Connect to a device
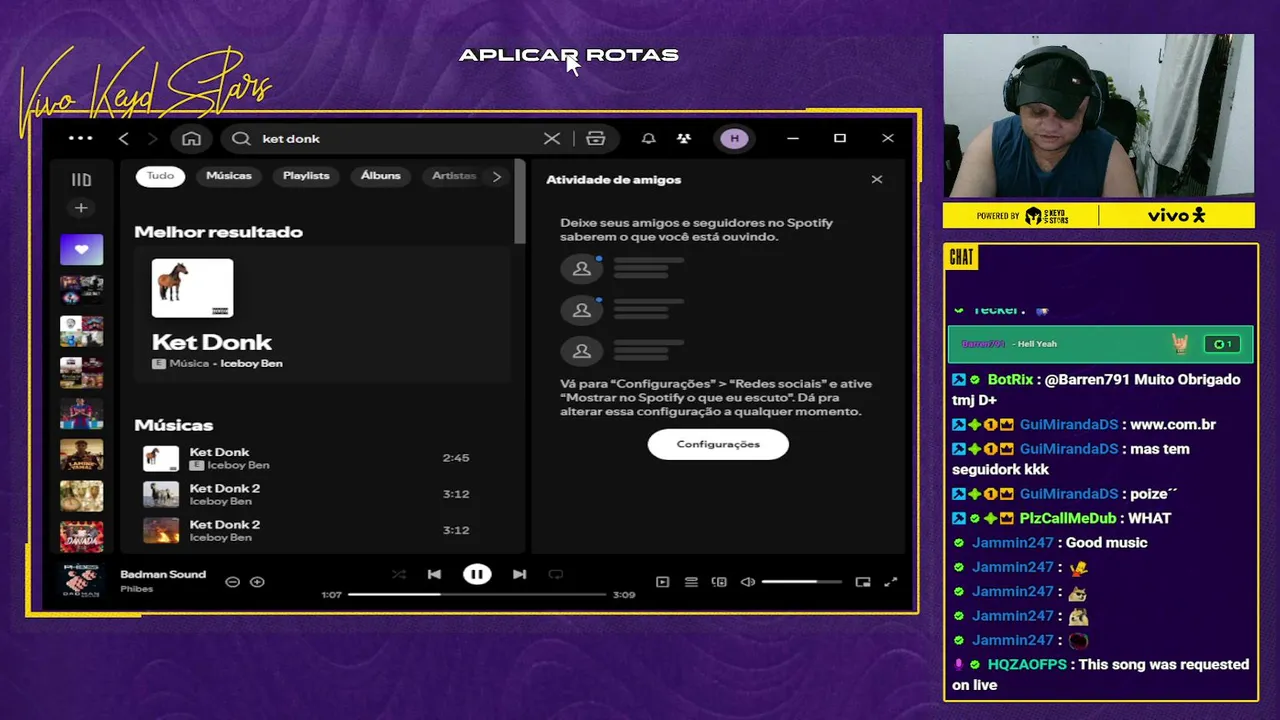This screenshot has width=1280, height=720. (719, 582)
